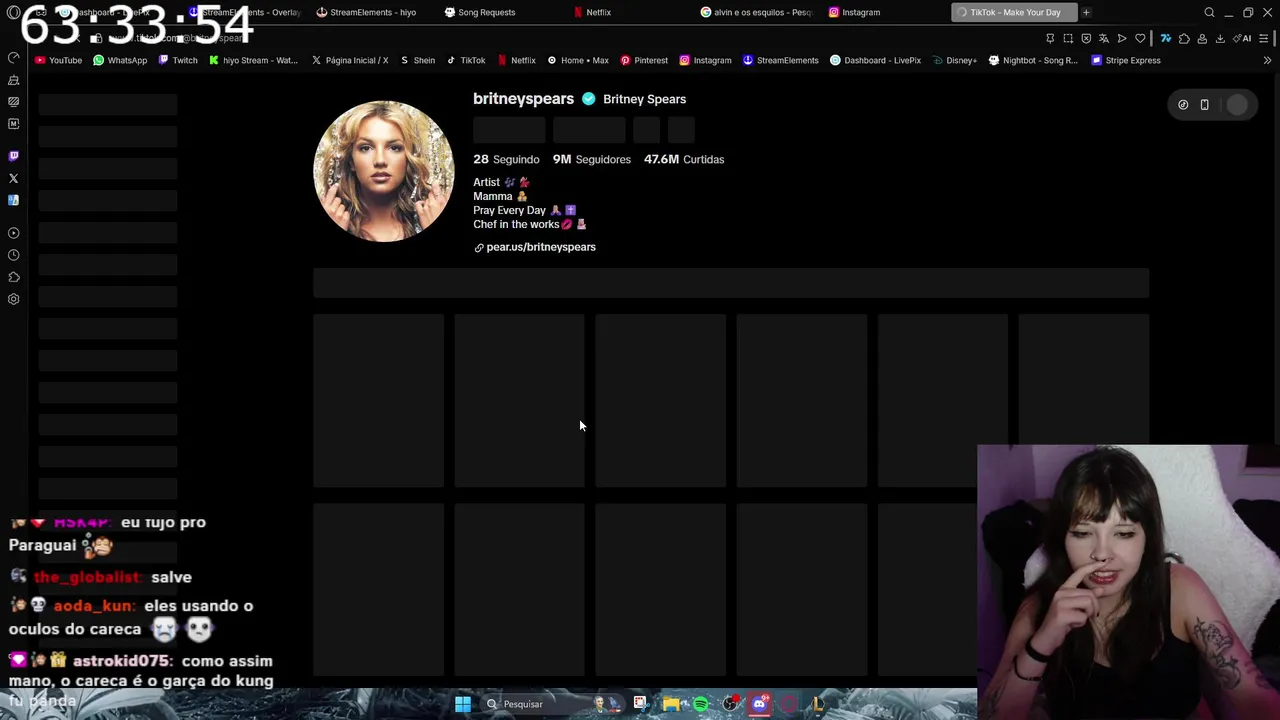
Task: Open OBS Studio from the taskbar
Action: point(730,704)
